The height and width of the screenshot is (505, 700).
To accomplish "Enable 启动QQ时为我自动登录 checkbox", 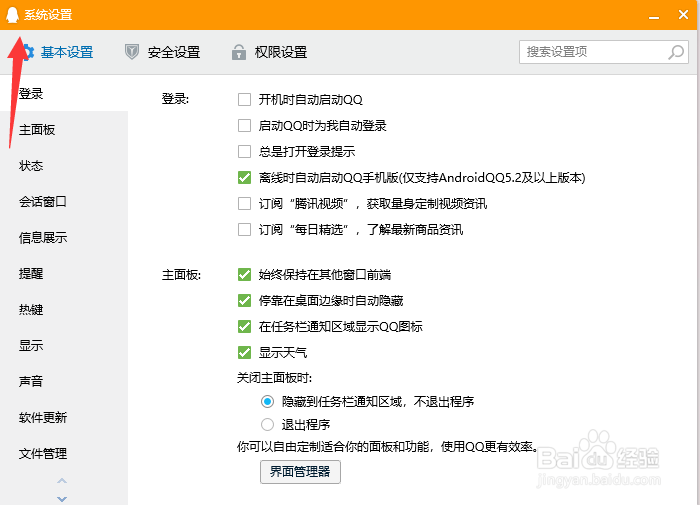I will click(244, 125).
